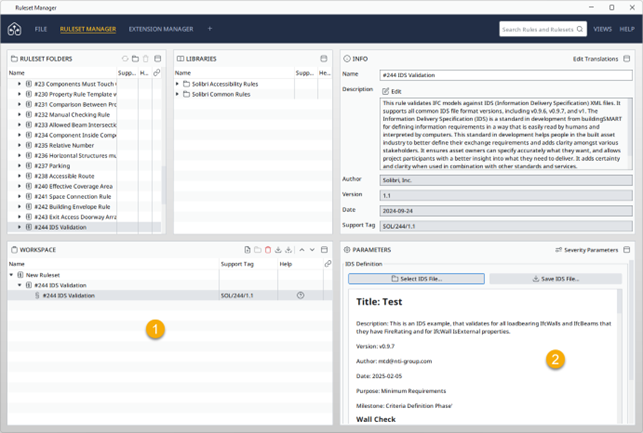Click Solibri Common Rules folder icon

187,94
